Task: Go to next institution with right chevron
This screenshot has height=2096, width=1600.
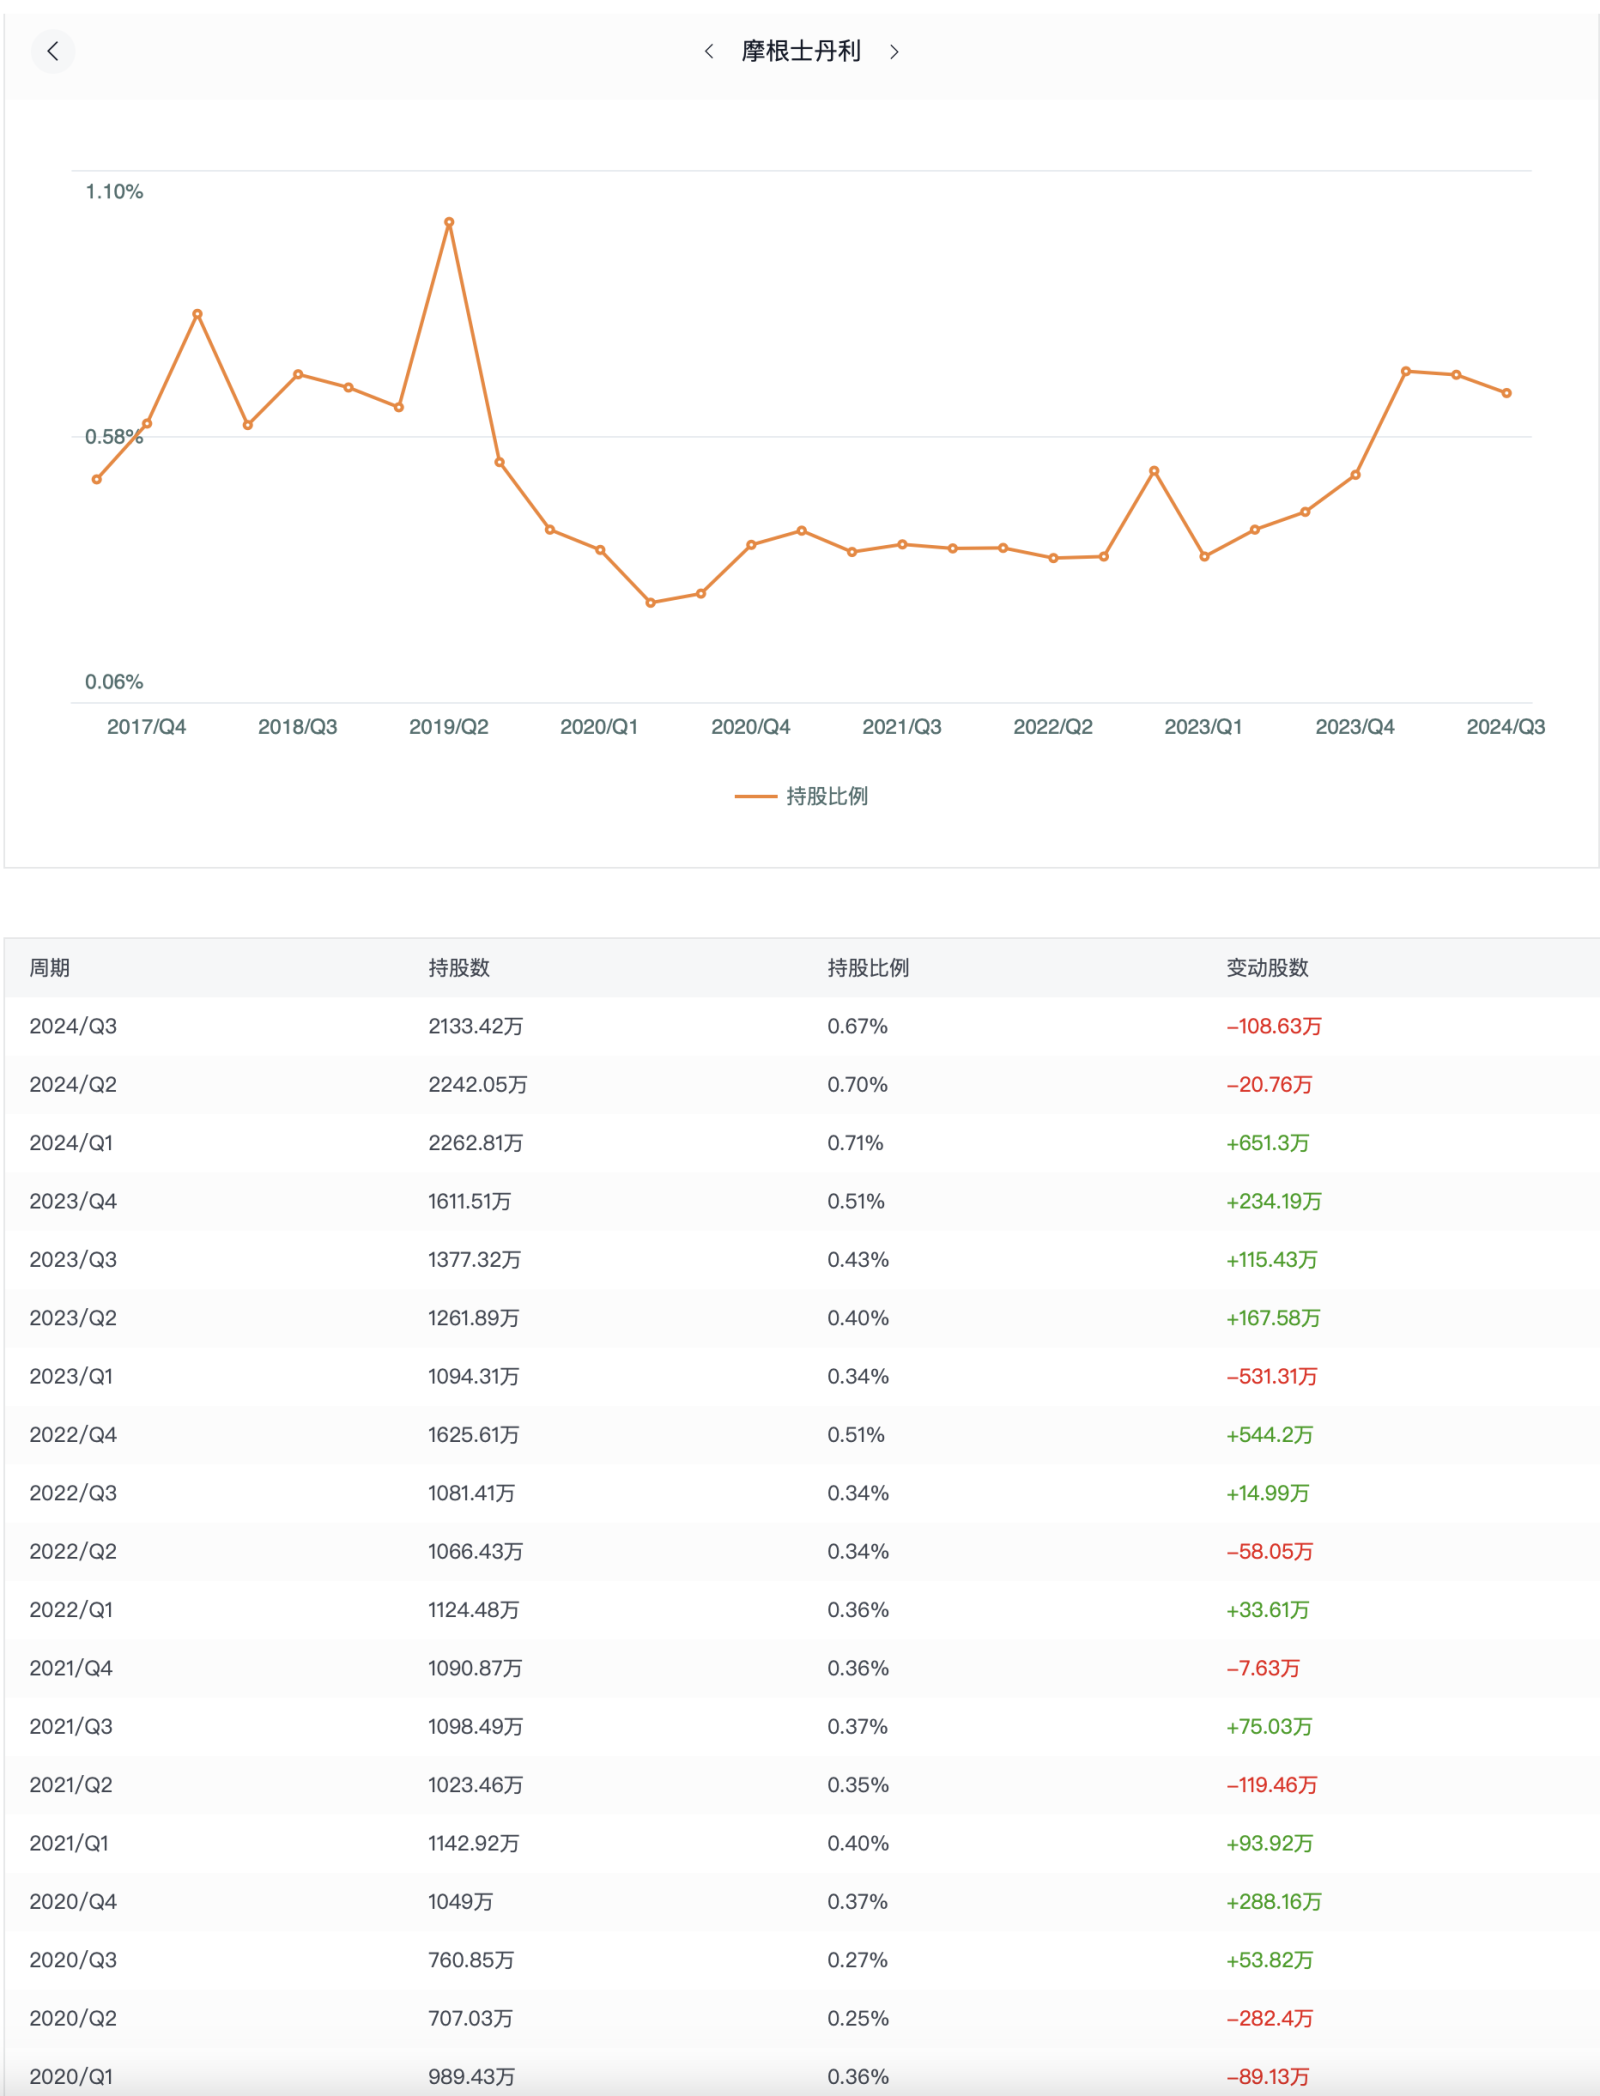Action: click(x=894, y=51)
